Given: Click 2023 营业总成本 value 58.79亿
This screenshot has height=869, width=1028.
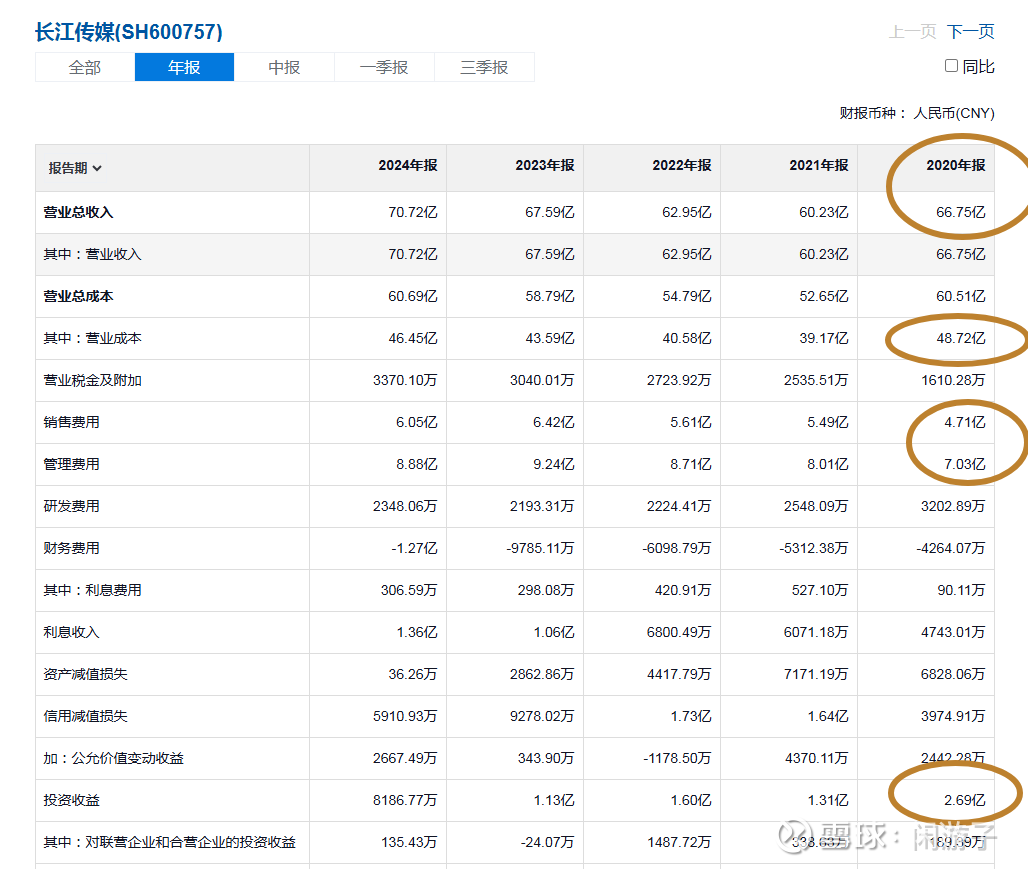Looking at the screenshot, I should pos(549,296).
